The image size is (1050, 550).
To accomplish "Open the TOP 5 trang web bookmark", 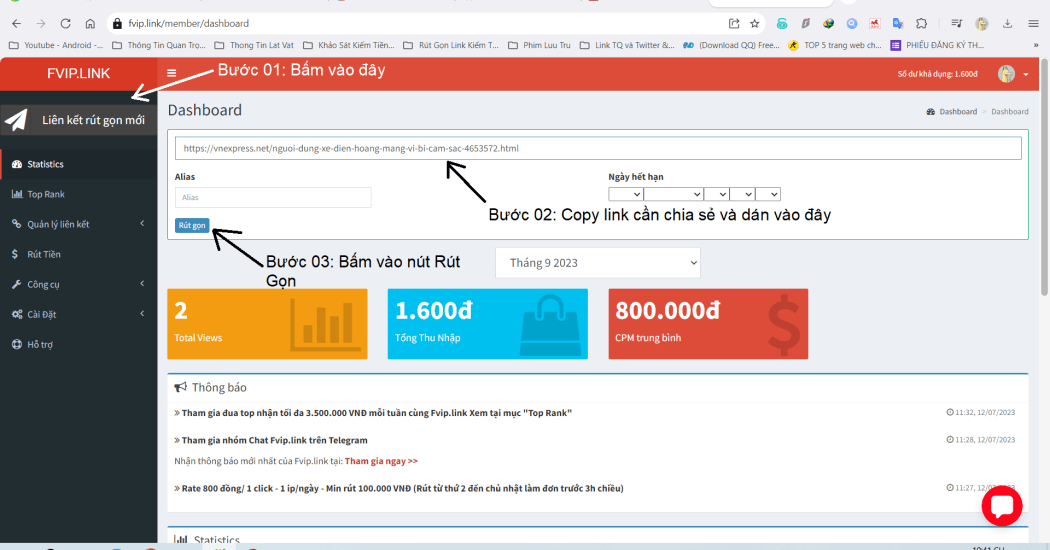I will [x=835, y=46].
